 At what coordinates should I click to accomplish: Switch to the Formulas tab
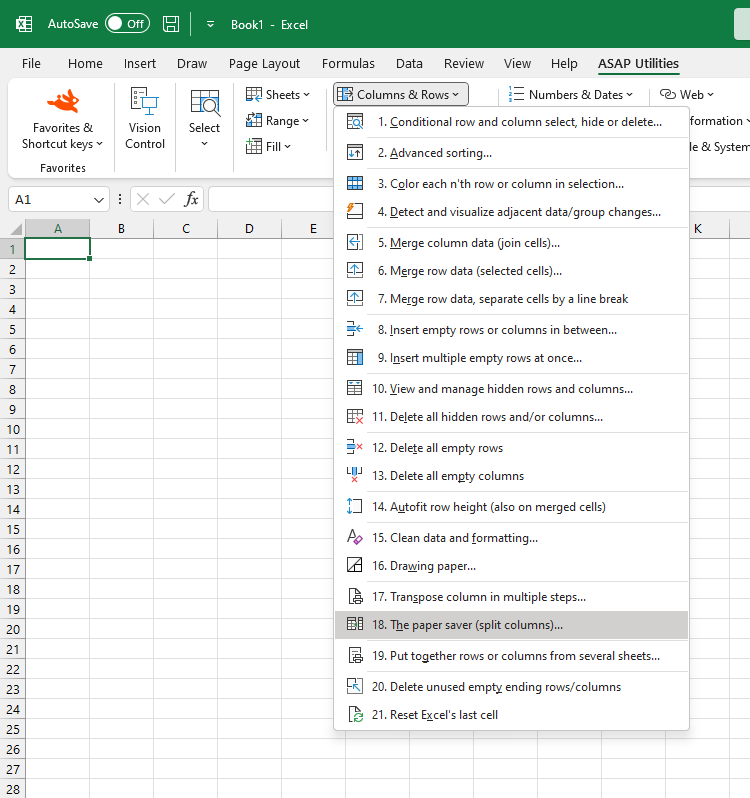coord(348,64)
